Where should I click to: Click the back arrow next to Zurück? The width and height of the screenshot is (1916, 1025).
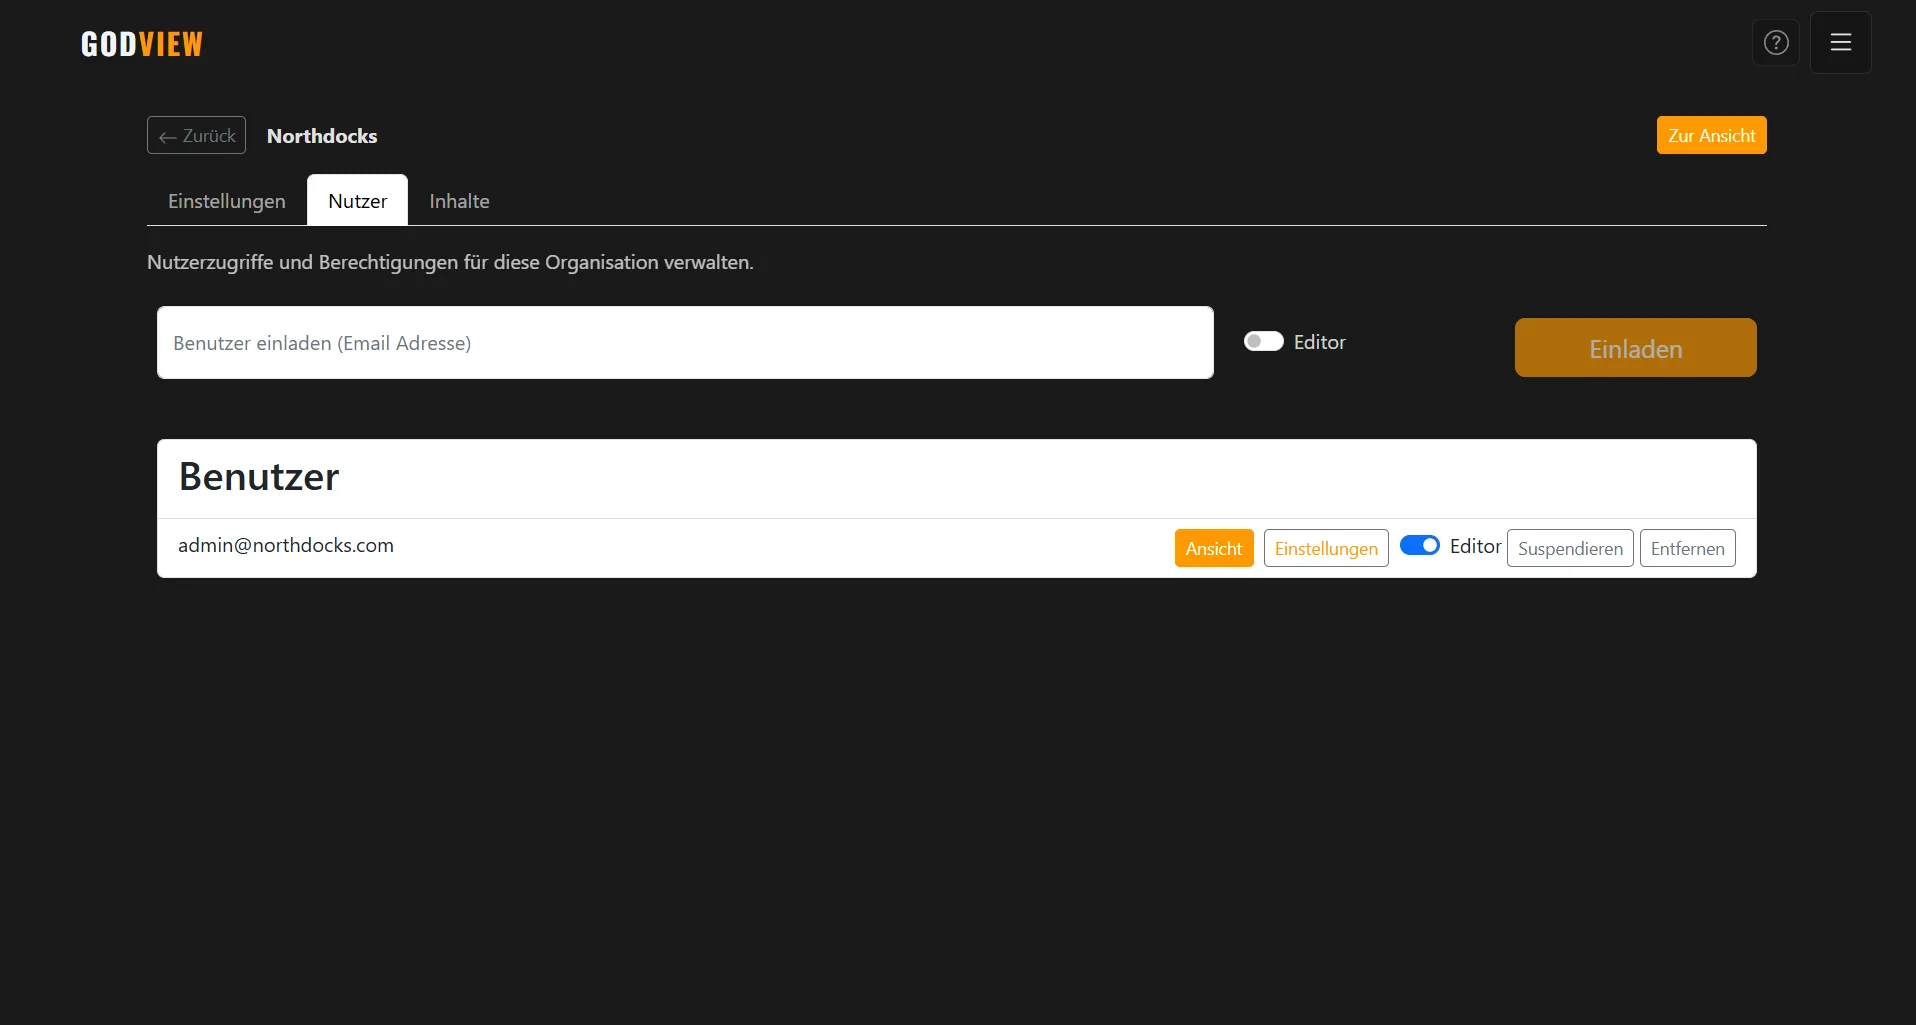168,136
